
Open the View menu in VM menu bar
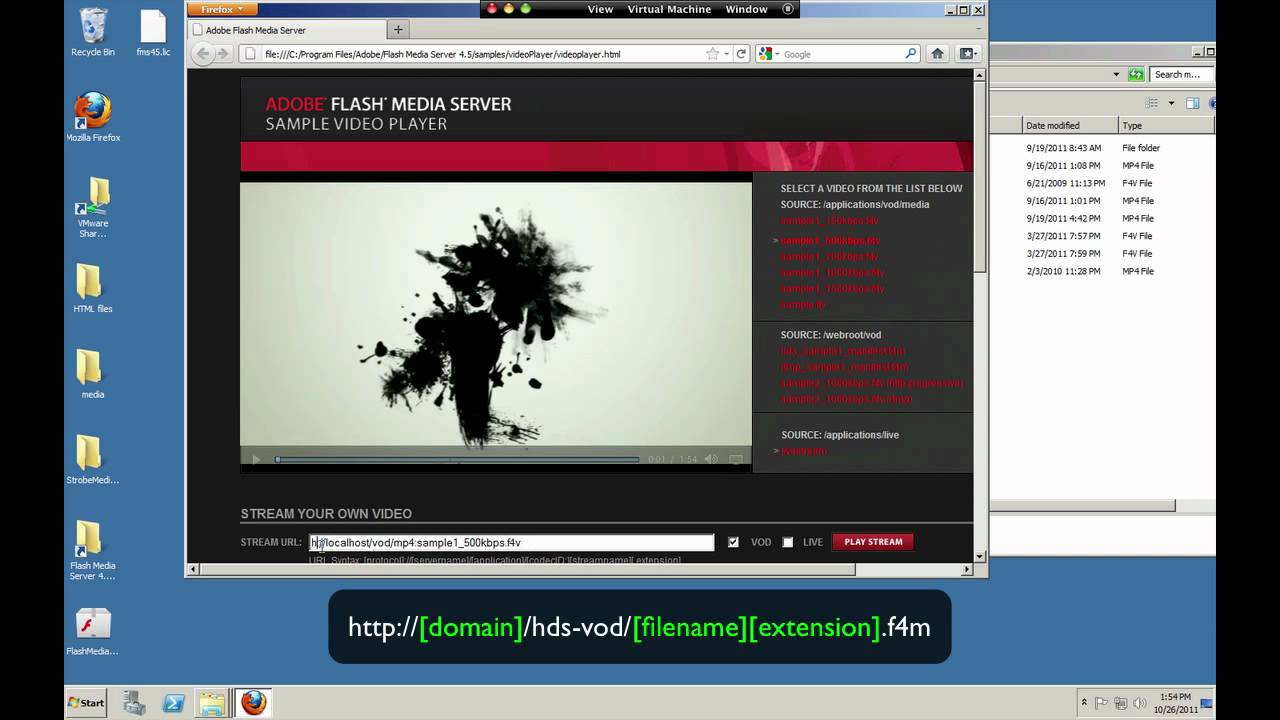(x=600, y=9)
